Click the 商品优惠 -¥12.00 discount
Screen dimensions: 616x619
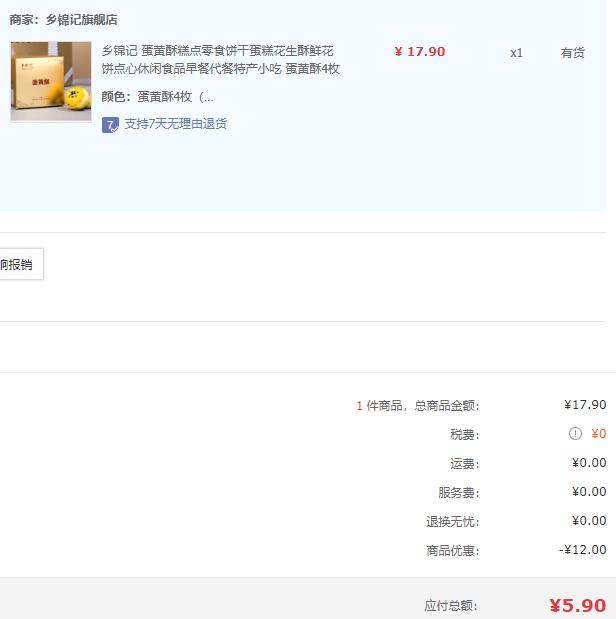tap(582, 550)
